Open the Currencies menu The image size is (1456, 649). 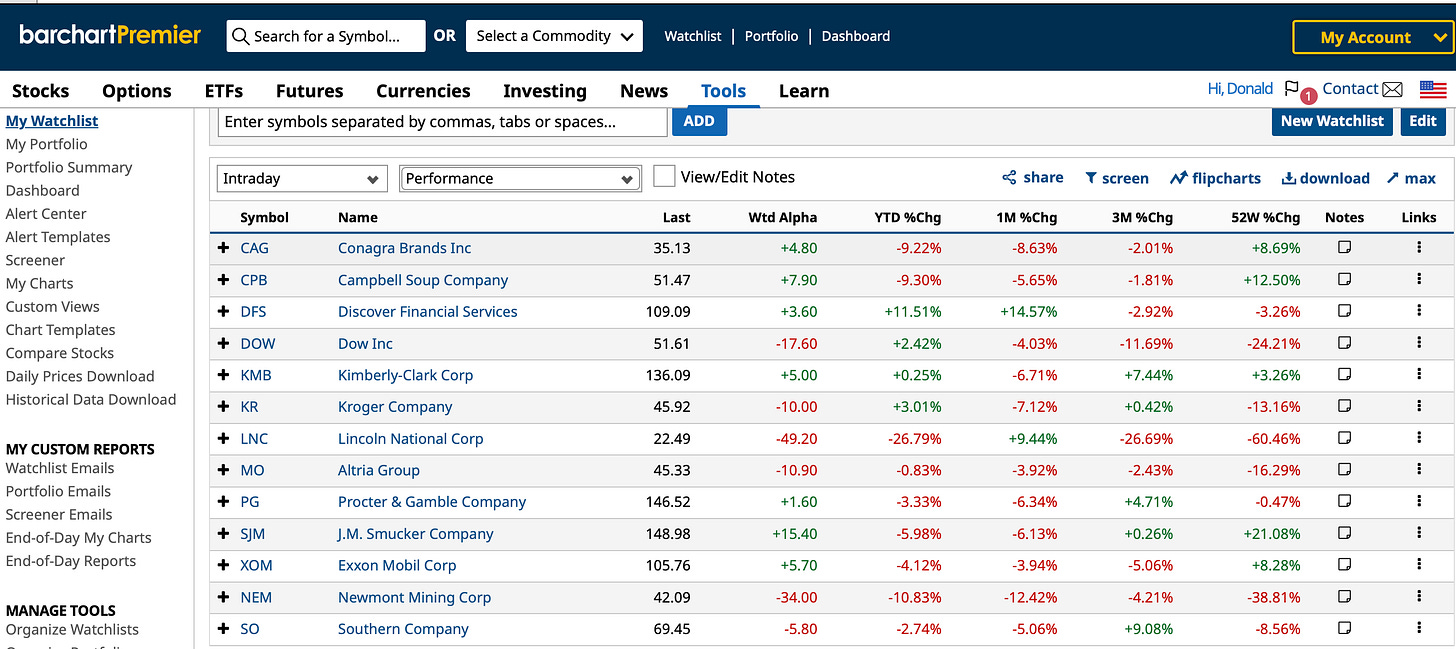click(423, 90)
